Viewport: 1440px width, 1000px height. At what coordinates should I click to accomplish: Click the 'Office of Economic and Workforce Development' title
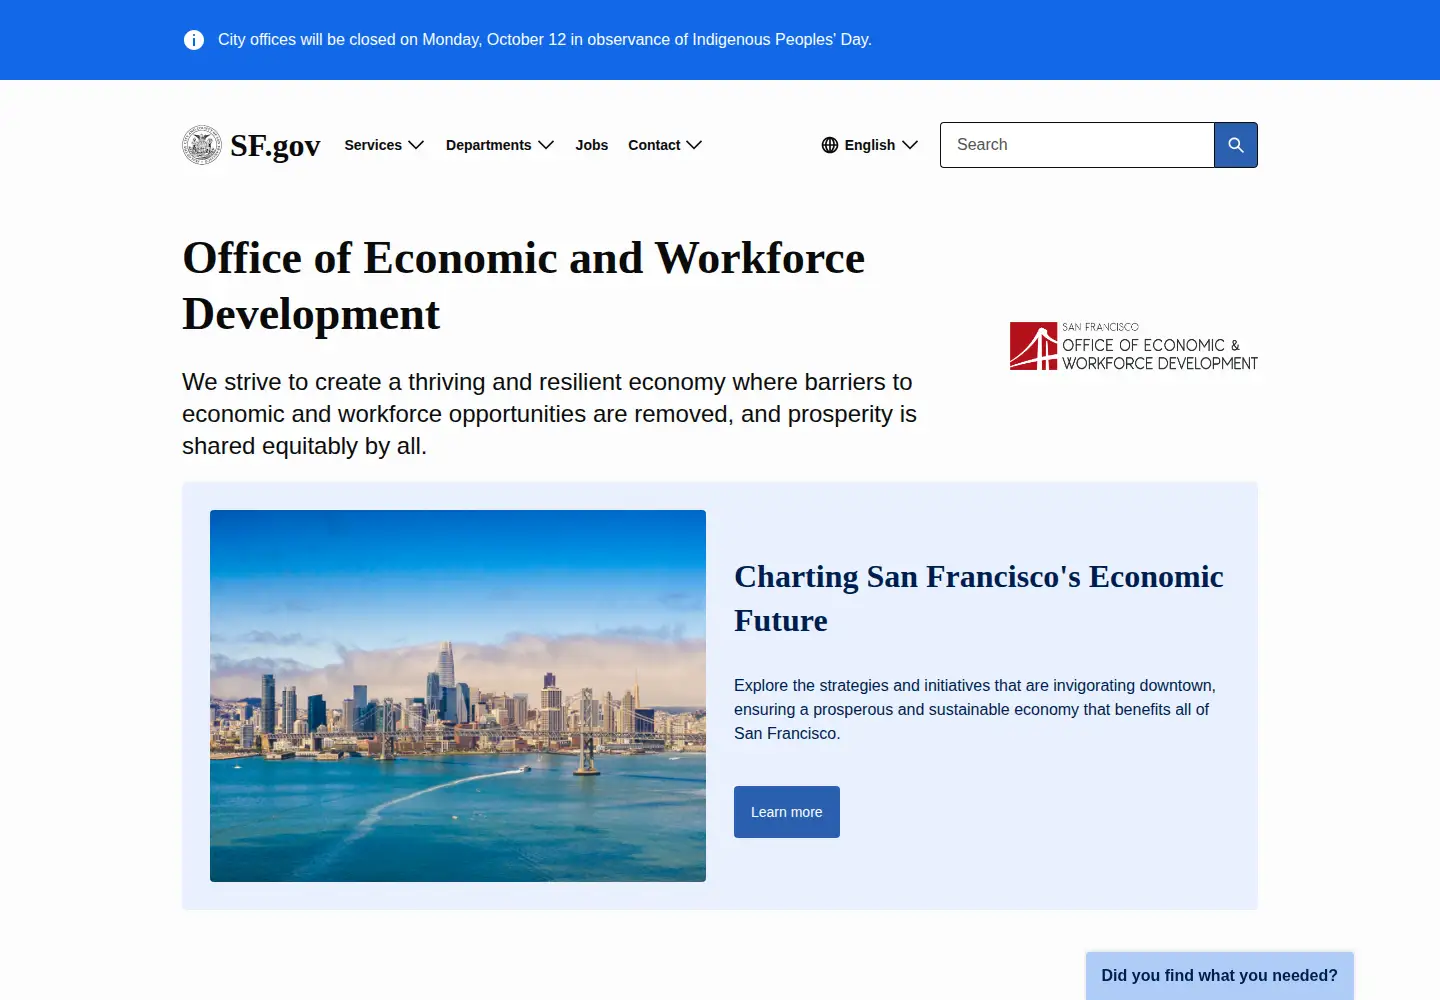[x=523, y=286]
